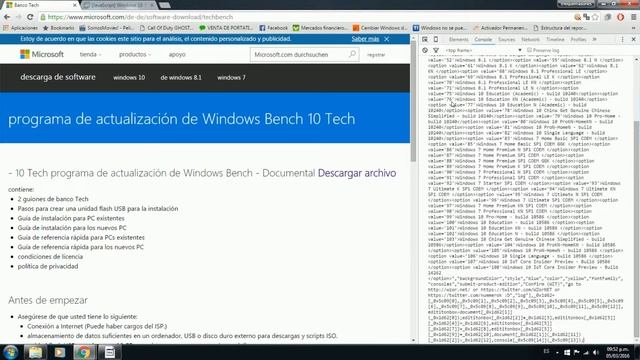Open the DevTools three-dot settings menu

[x=622, y=39]
